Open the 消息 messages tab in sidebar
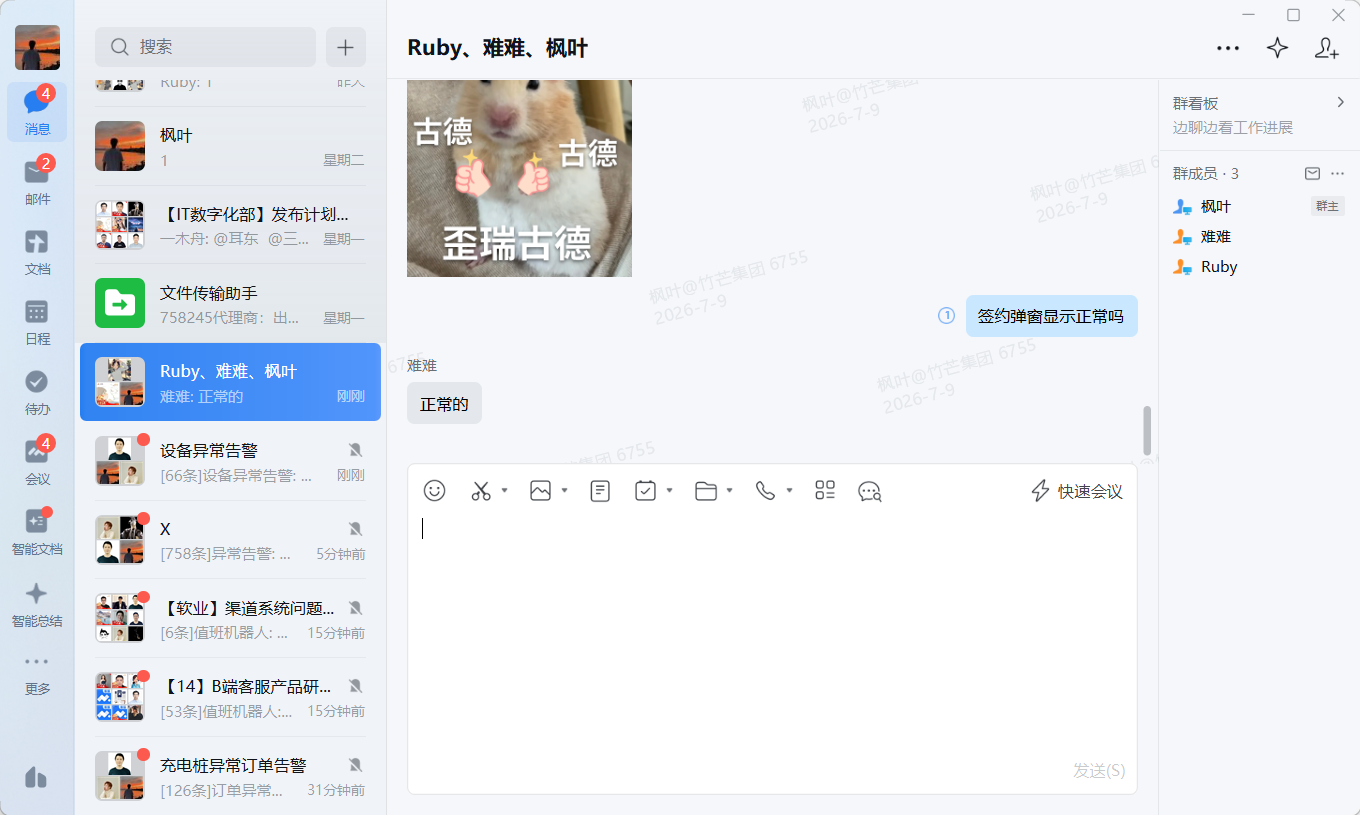This screenshot has height=815, width=1360. pos(37,112)
